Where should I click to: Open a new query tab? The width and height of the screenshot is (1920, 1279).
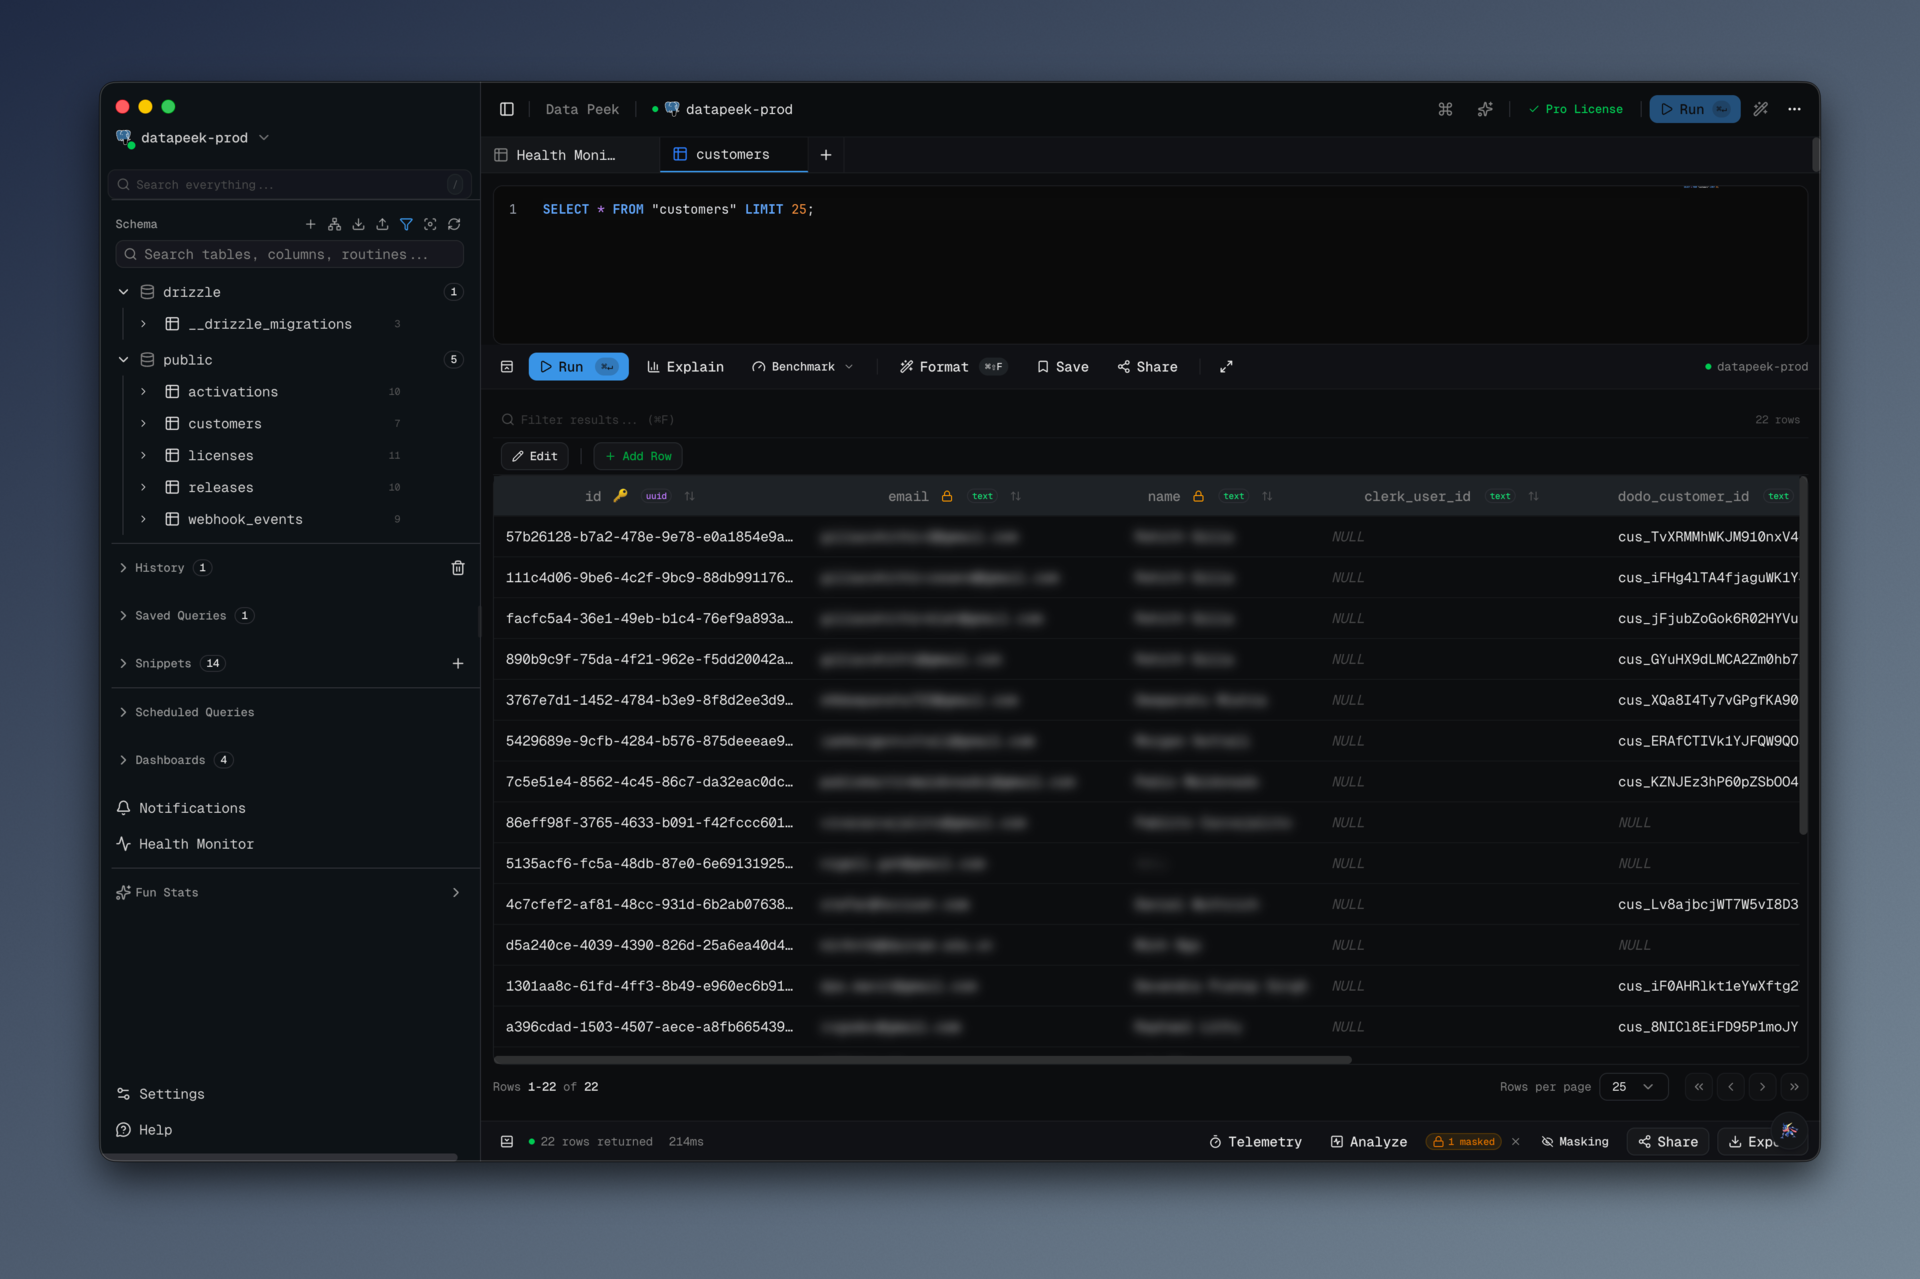pyautogui.click(x=826, y=155)
